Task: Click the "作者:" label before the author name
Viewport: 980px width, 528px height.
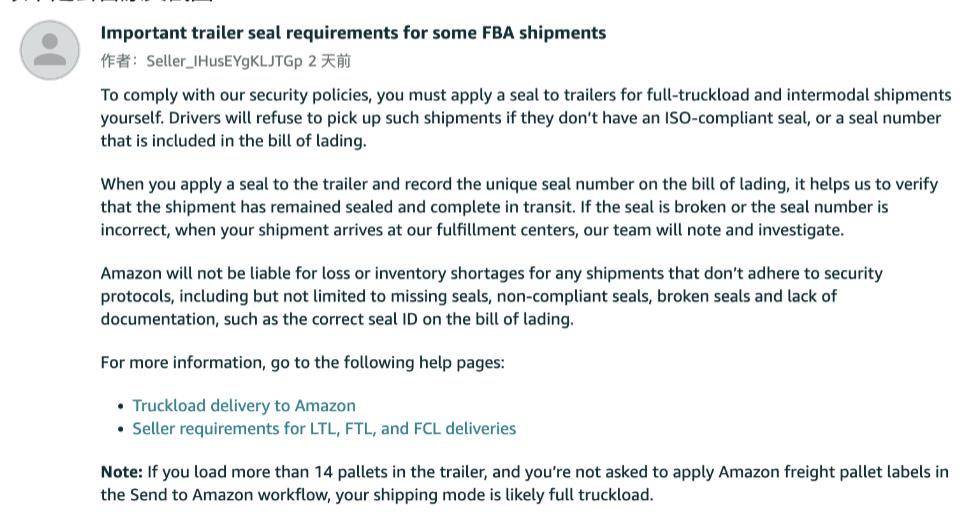Action: click(x=121, y=61)
